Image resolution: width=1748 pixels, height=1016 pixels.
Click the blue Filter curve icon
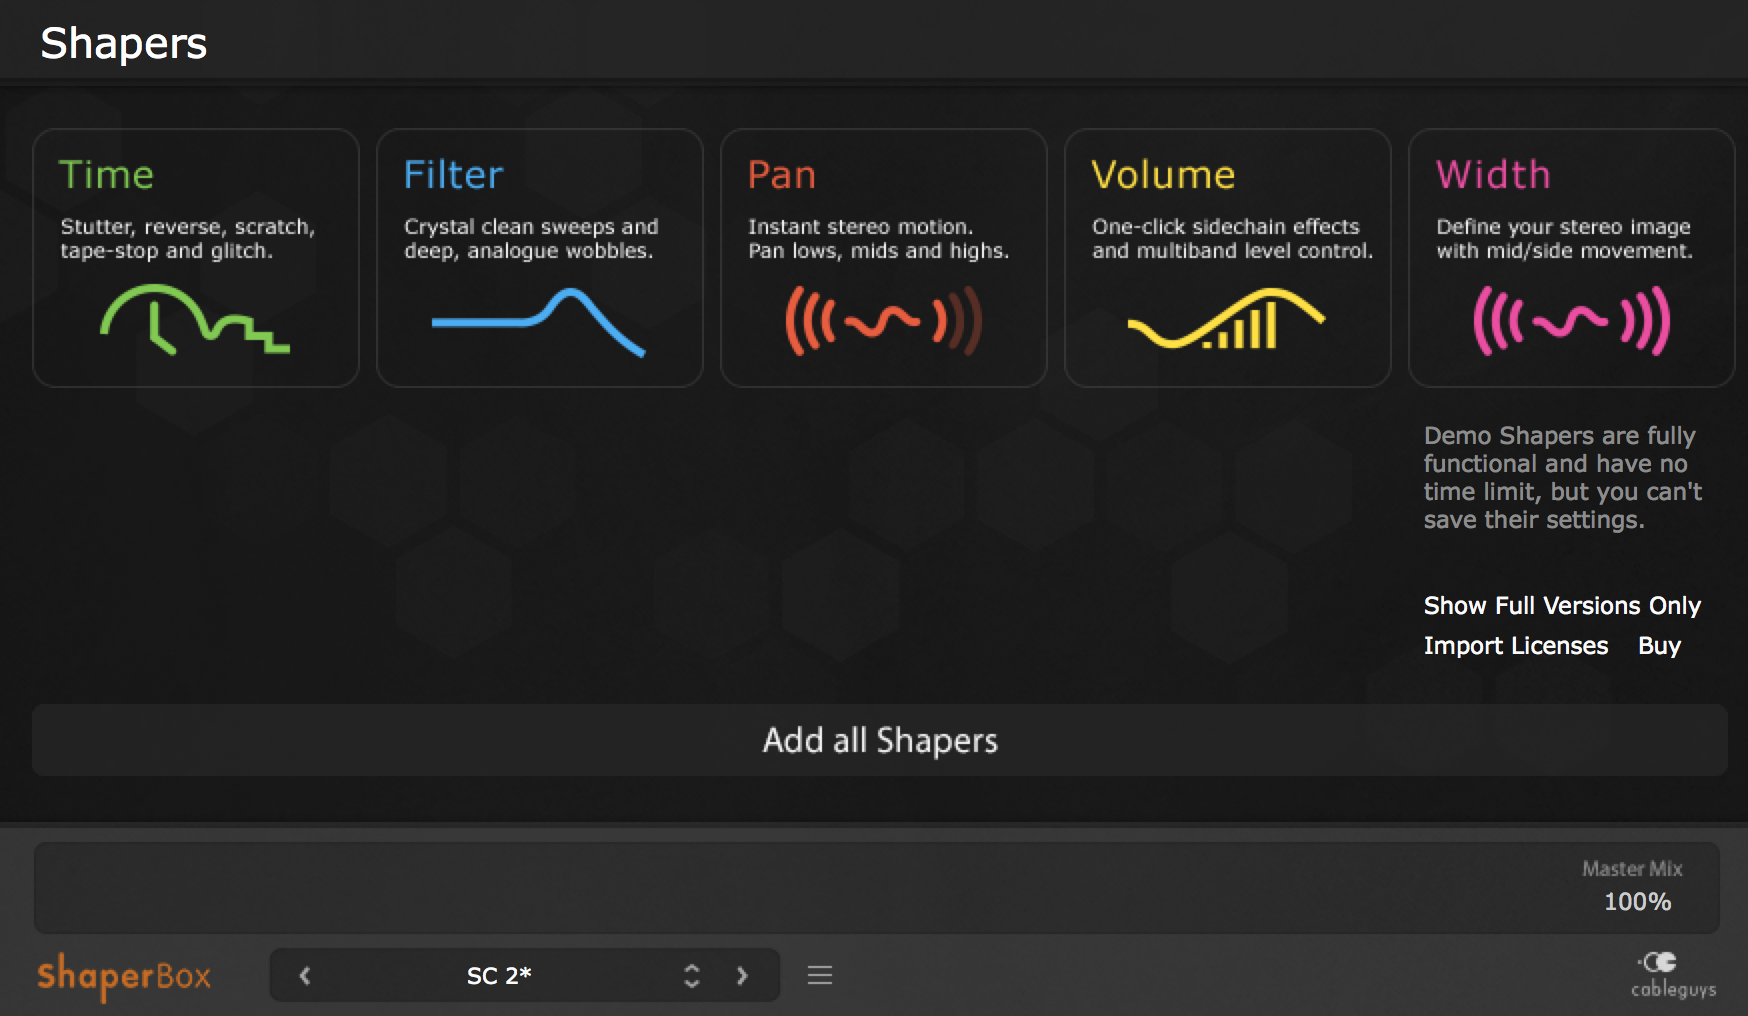coord(538,322)
